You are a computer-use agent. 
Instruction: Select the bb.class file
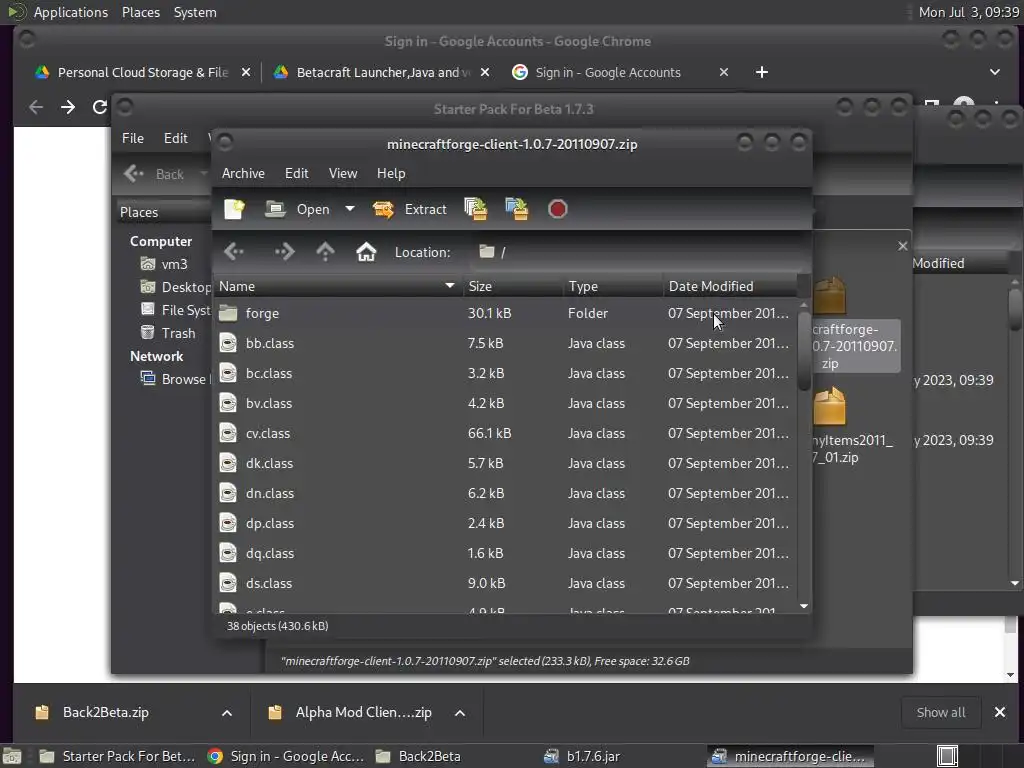(x=505, y=343)
